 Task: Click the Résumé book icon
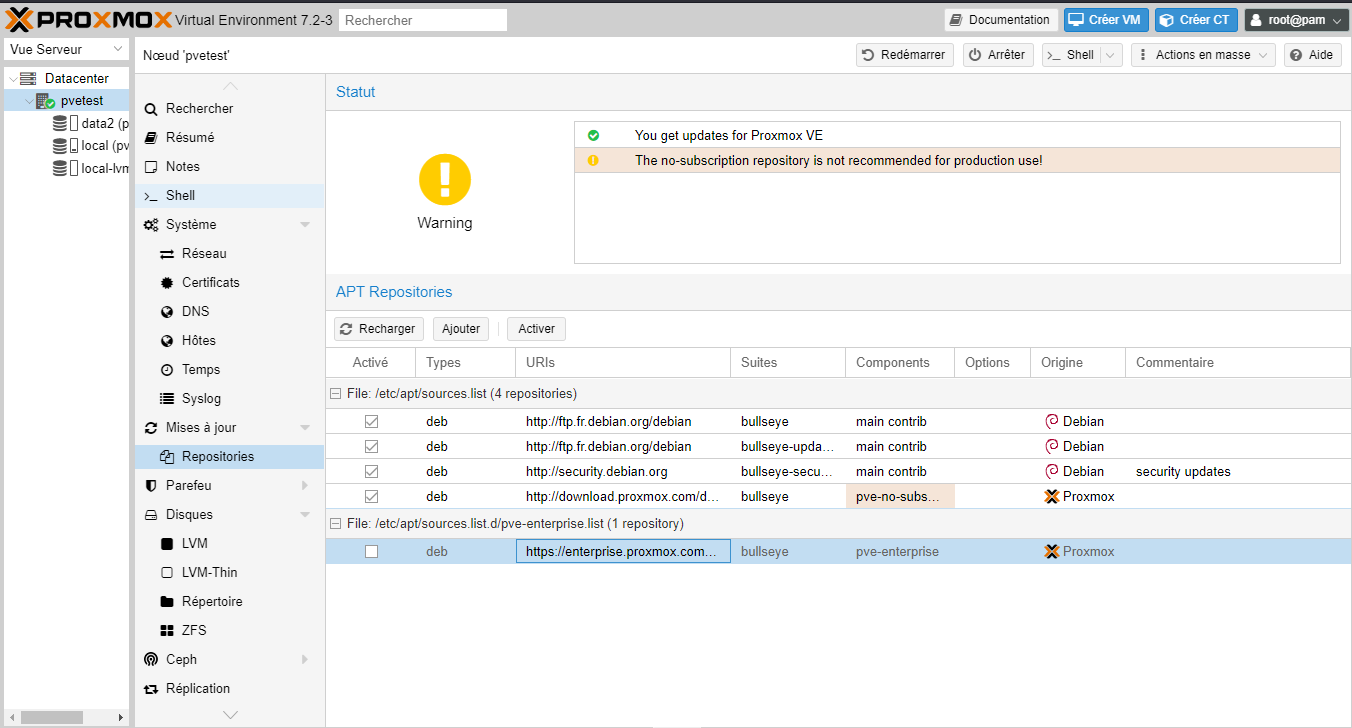[x=151, y=138]
